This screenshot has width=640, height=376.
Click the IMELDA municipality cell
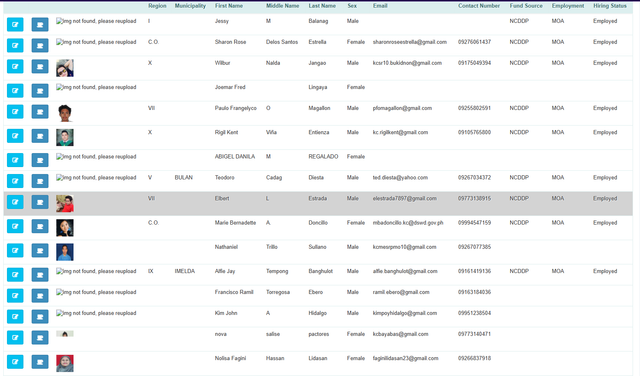[185, 271]
